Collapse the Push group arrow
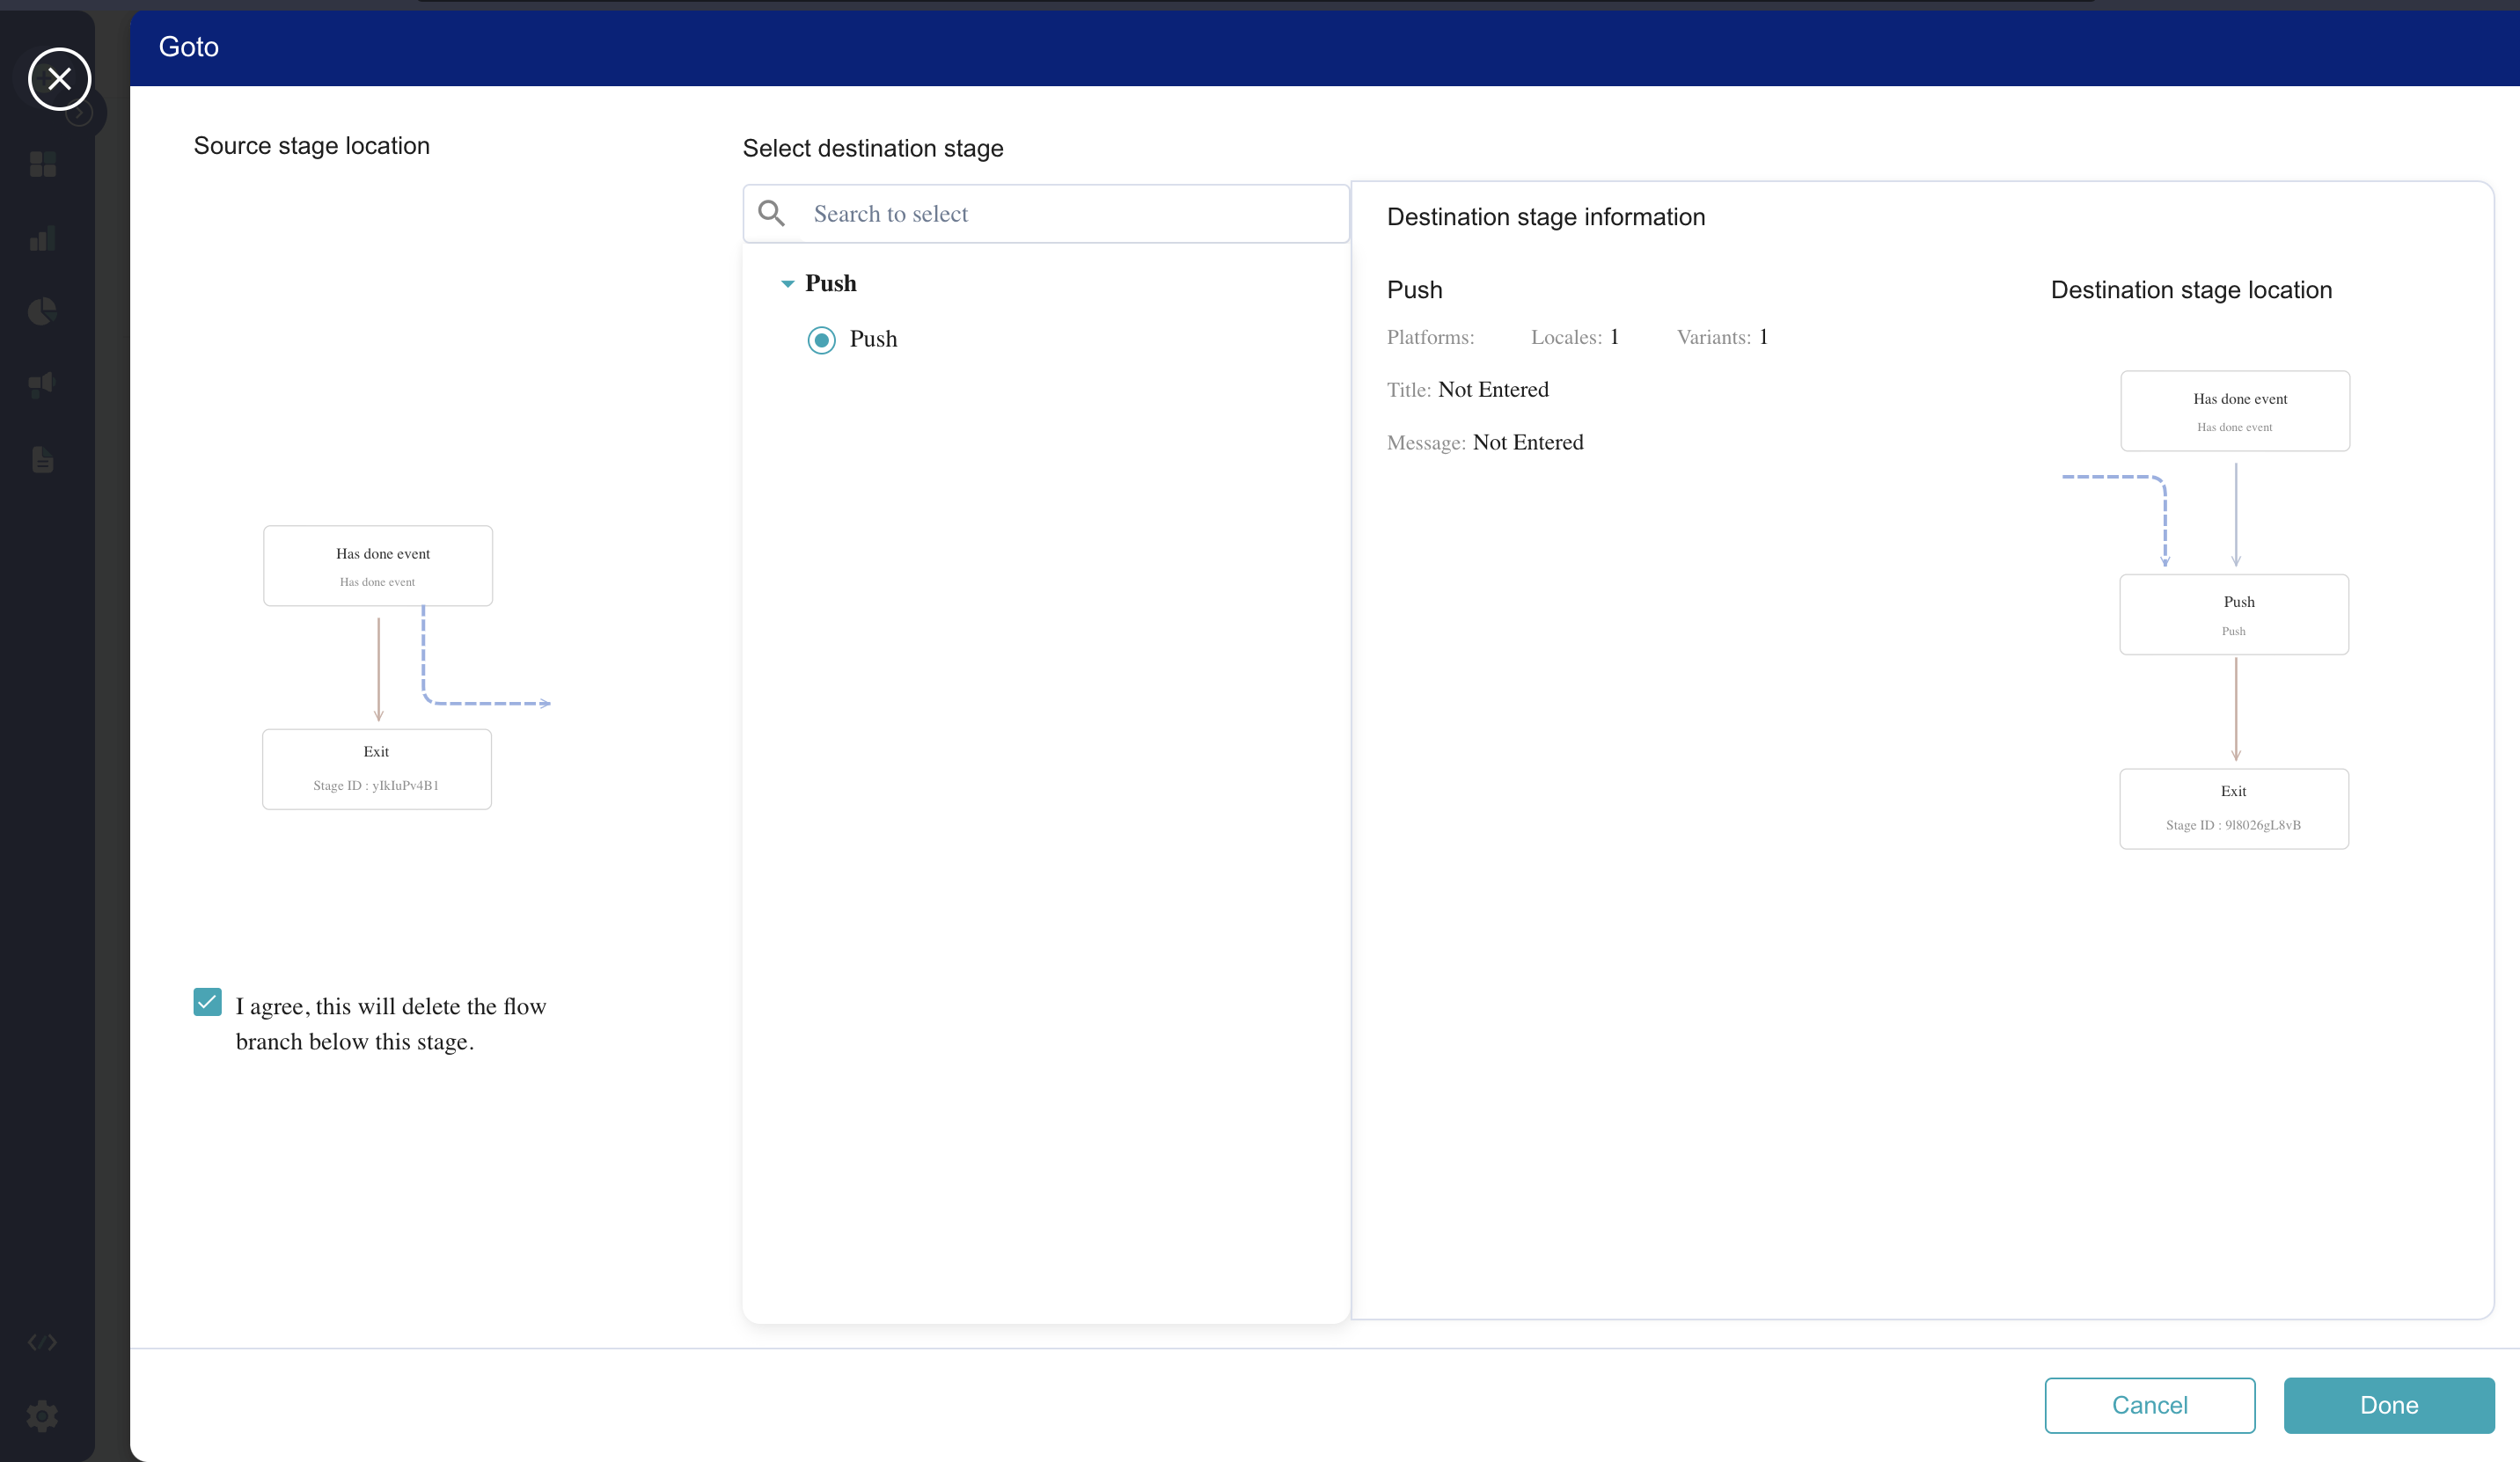 click(787, 284)
